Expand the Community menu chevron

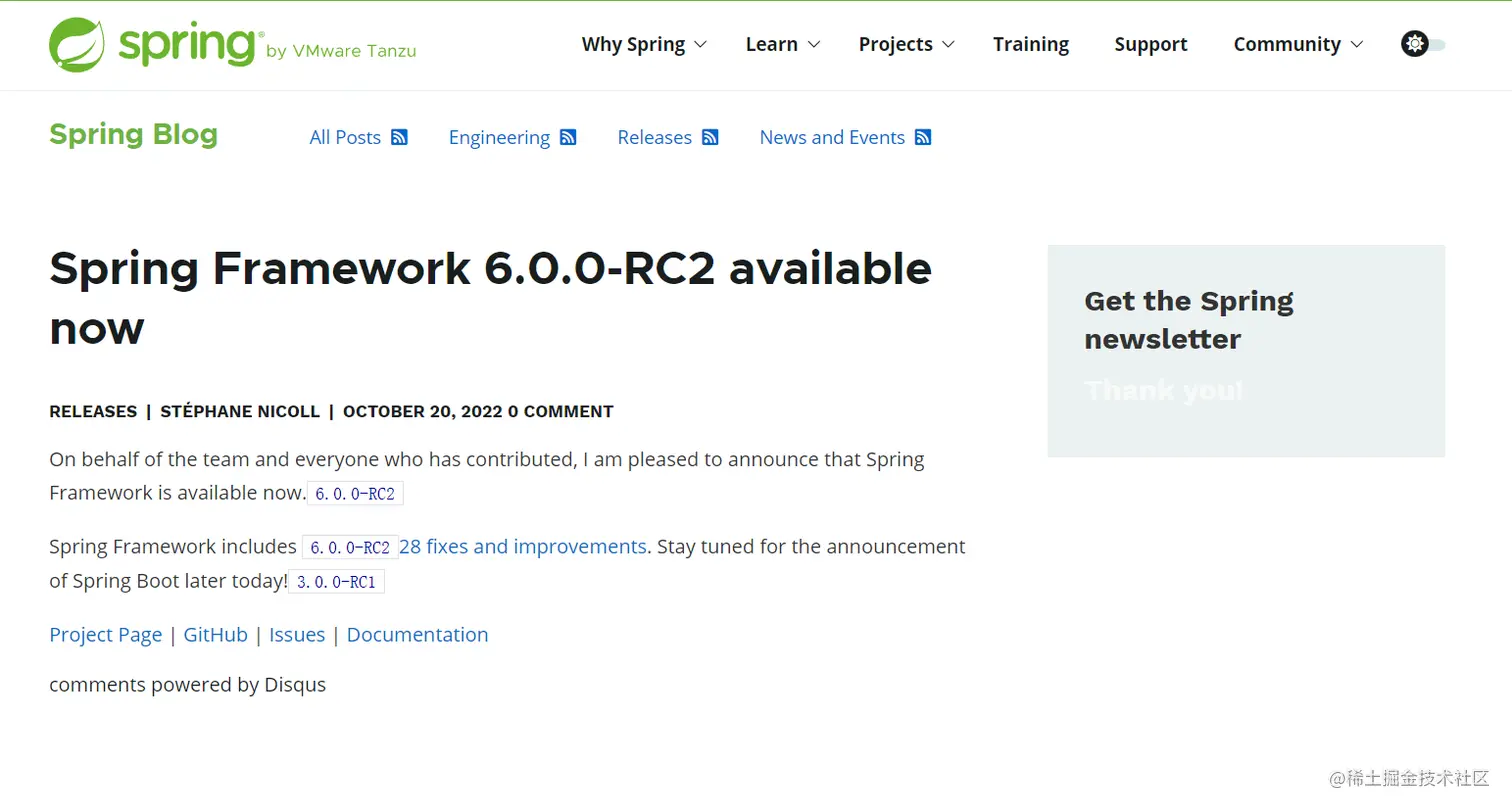click(1357, 44)
